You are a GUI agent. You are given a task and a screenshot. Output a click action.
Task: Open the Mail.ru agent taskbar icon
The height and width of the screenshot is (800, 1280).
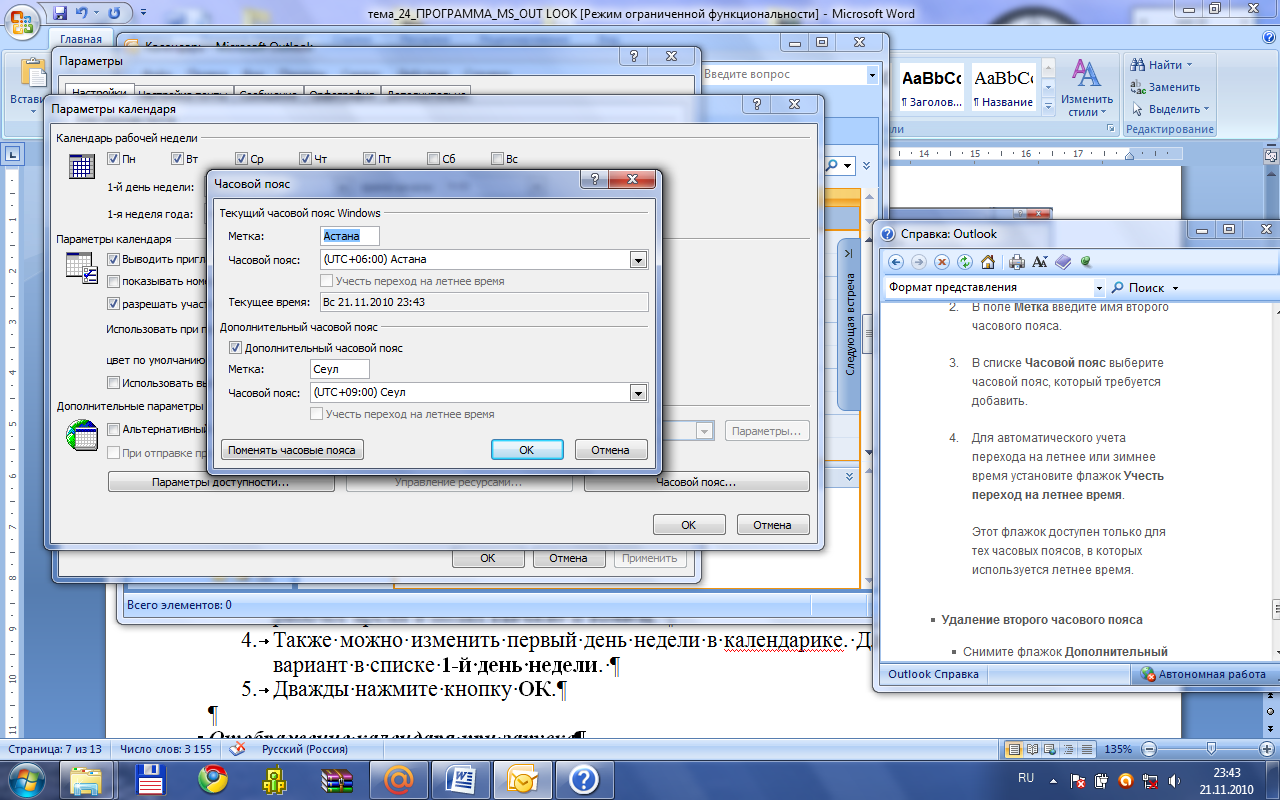tap(399, 778)
